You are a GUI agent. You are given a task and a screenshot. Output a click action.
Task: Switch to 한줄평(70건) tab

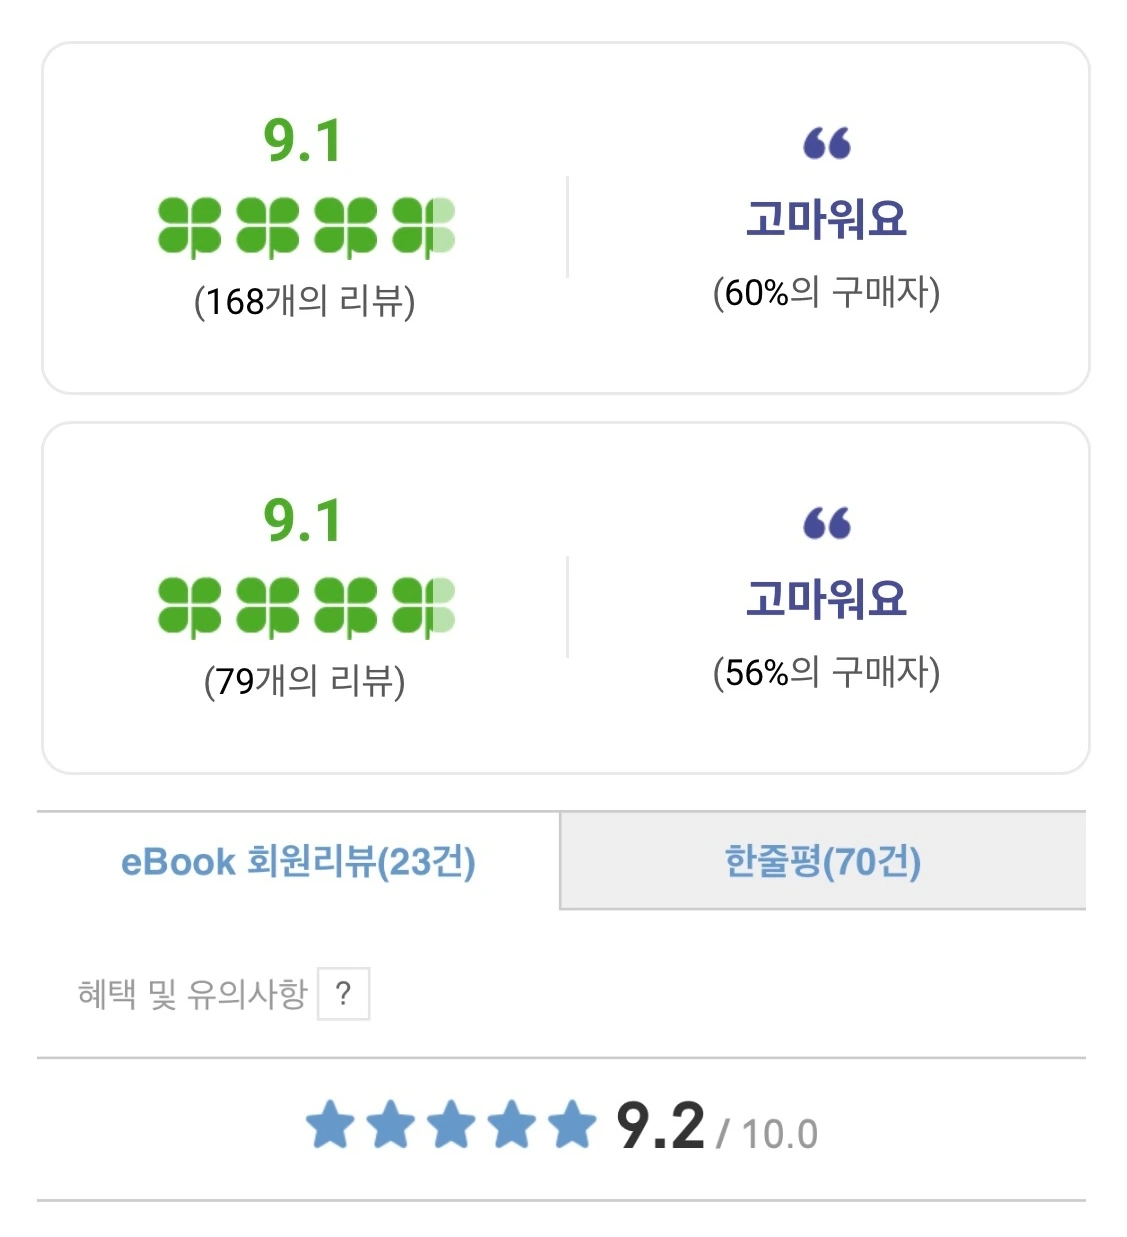[x=823, y=861]
